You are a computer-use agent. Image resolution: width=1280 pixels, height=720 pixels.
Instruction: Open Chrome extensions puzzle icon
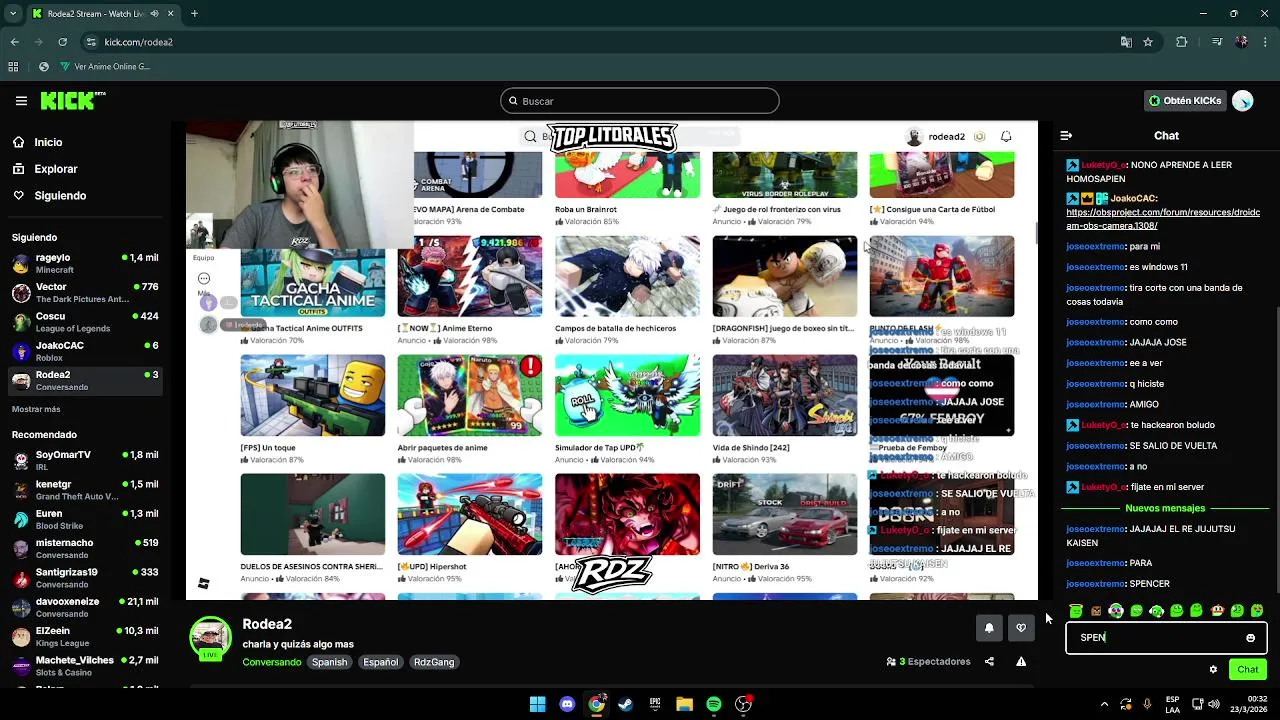coord(1182,42)
